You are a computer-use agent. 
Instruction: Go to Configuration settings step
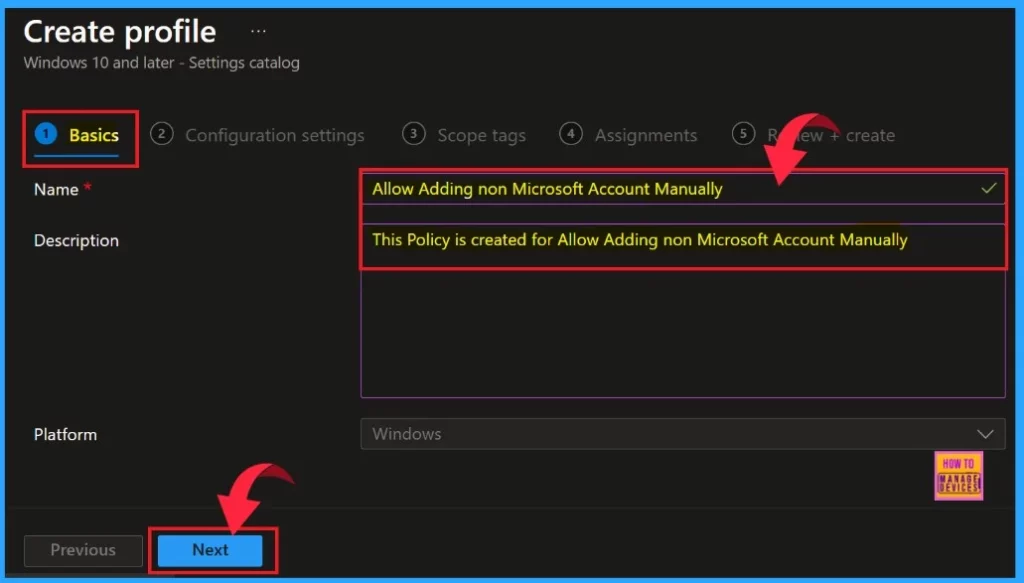point(257,135)
